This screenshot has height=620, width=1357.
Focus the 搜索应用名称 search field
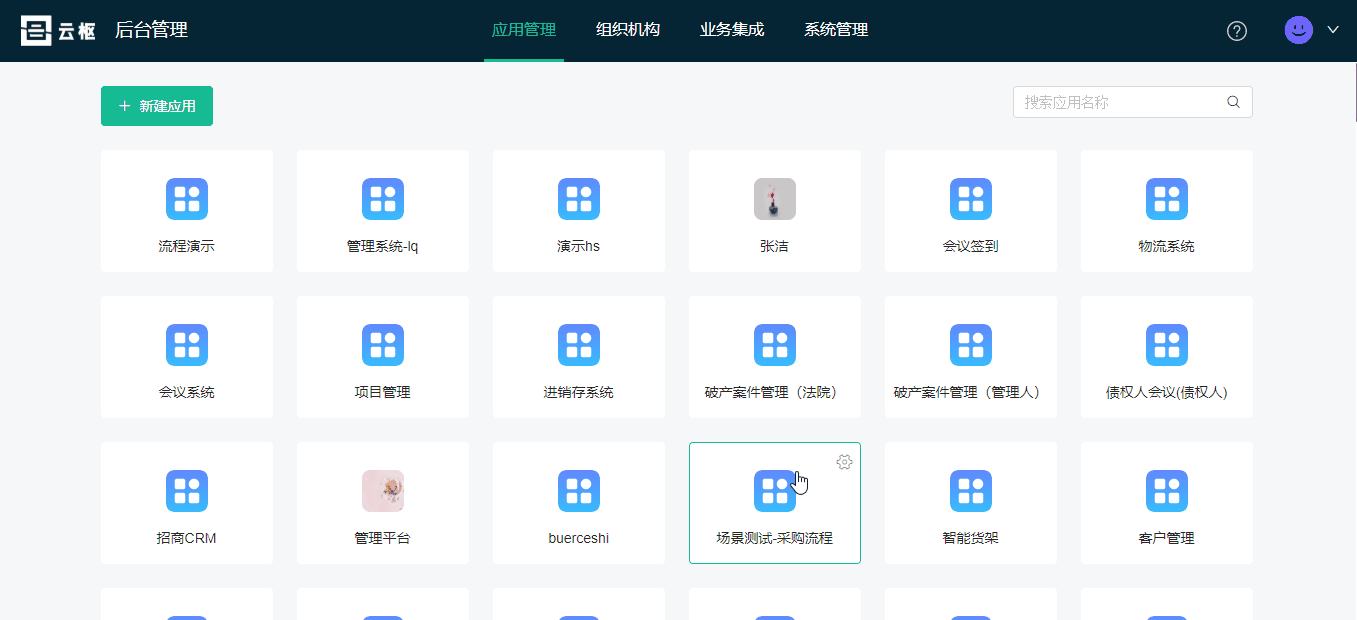click(x=1133, y=102)
